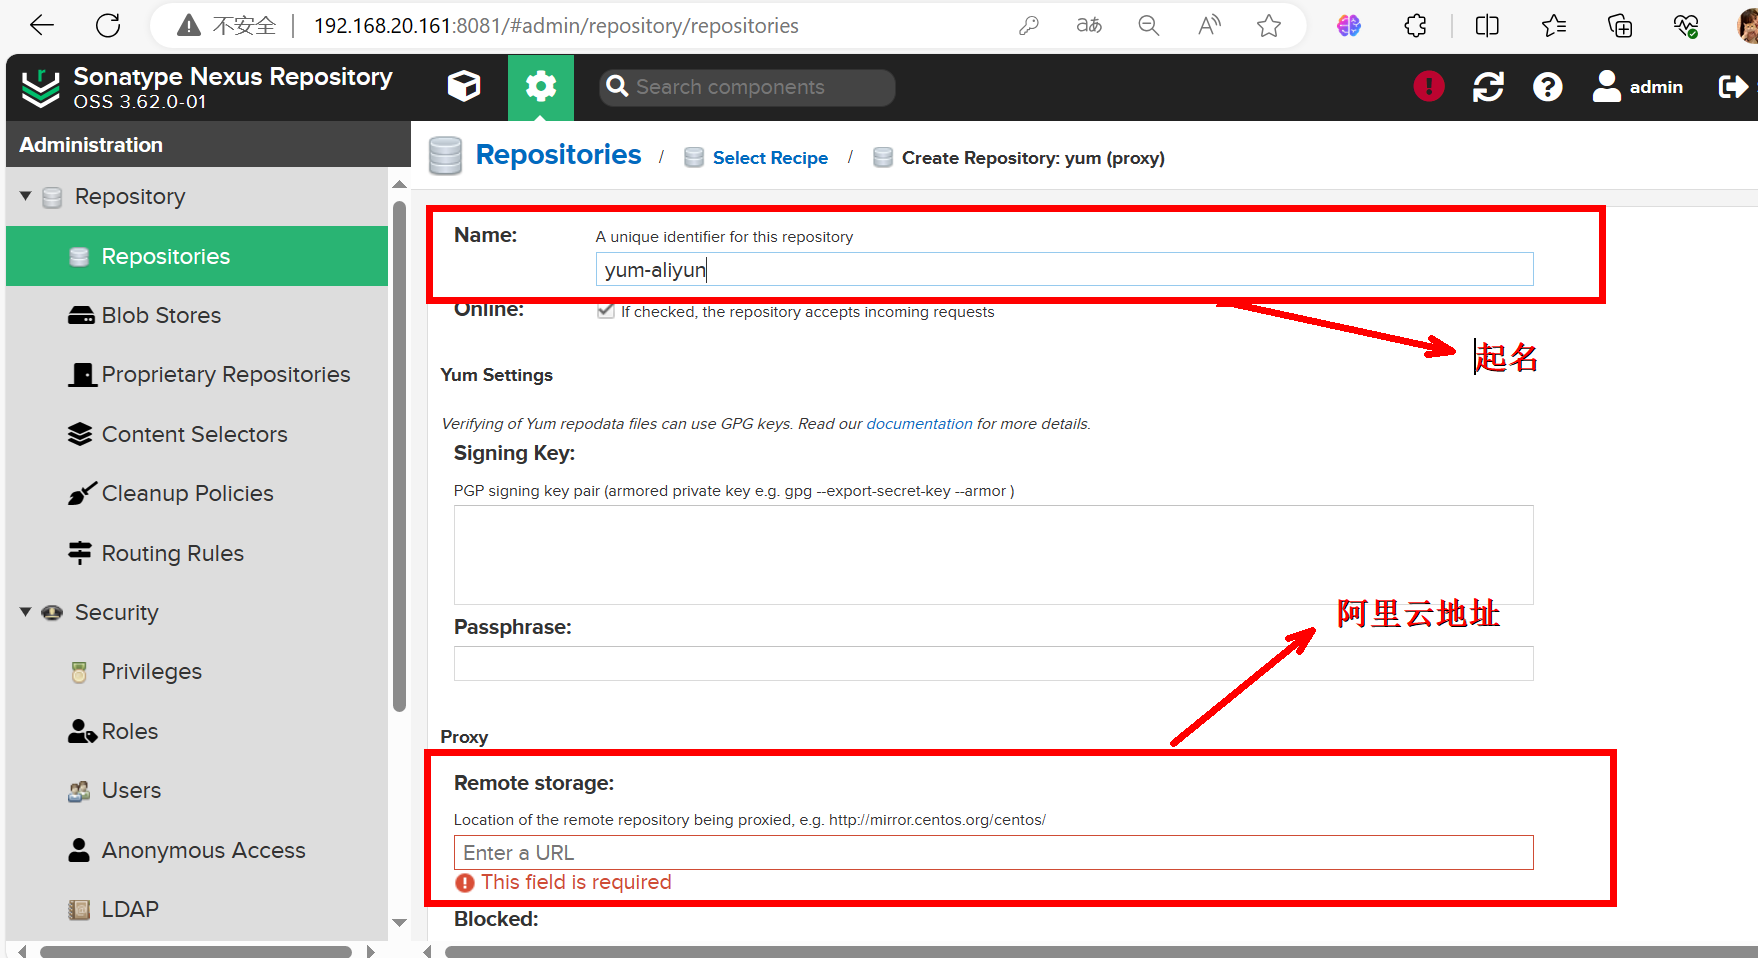Screen dimensions: 1758x958
Task: Go back to Select Recipe breadcrumb
Action: 770,158
